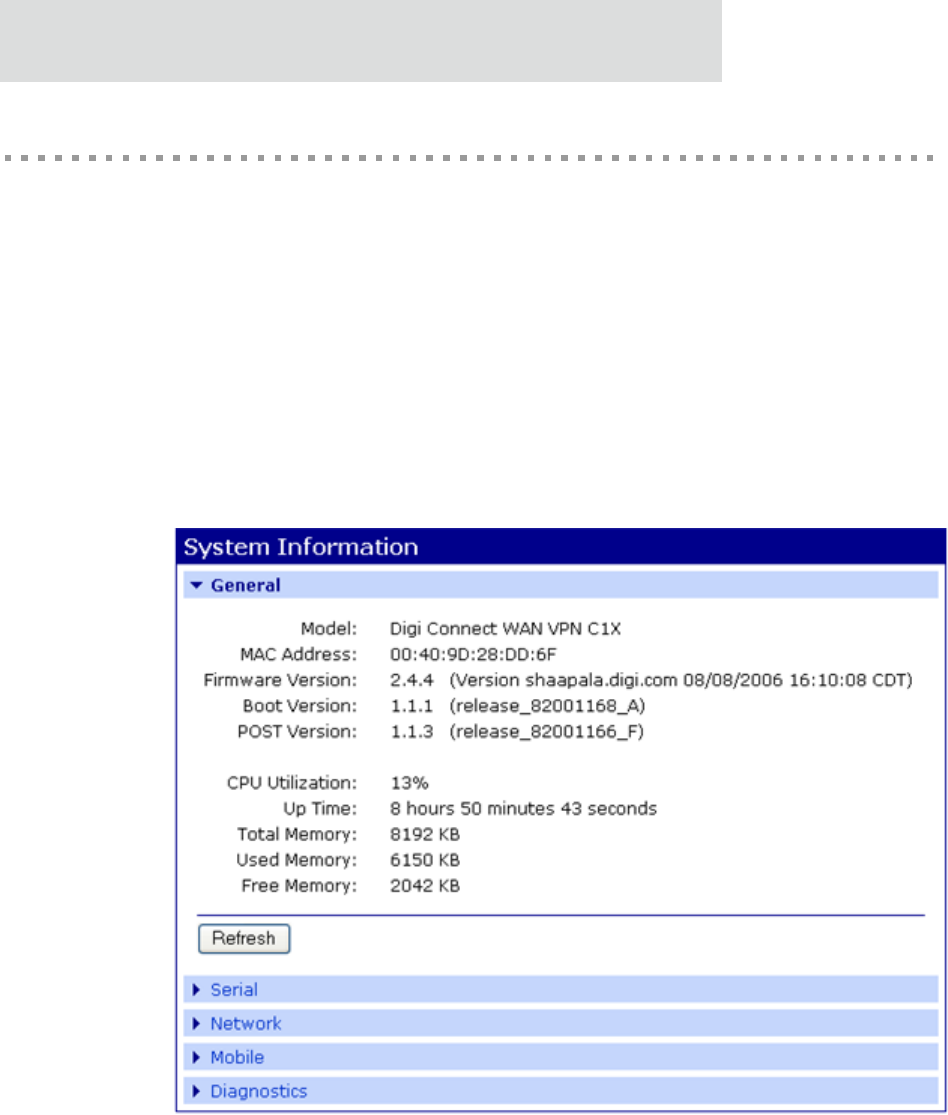Click the shaapala.digi.com version string
The image size is (948, 1115).
point(681,681)
